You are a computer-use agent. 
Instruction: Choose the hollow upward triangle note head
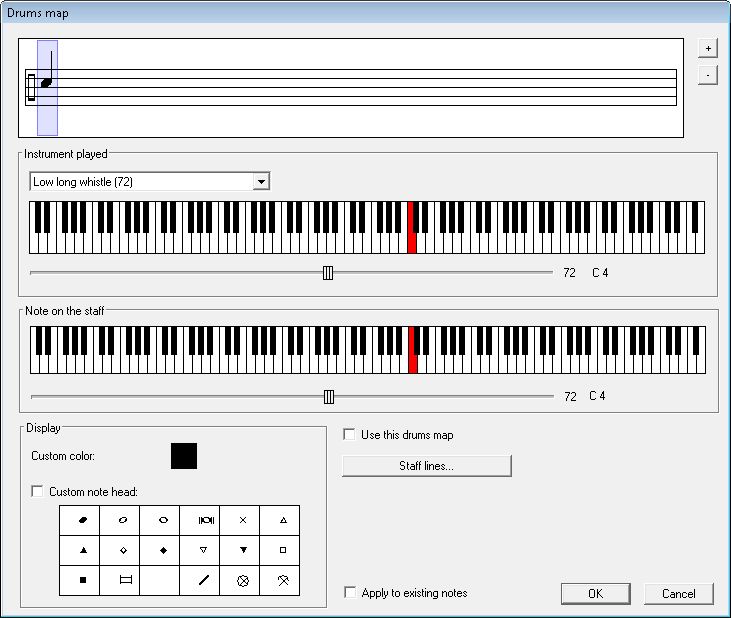coord(282,520)
